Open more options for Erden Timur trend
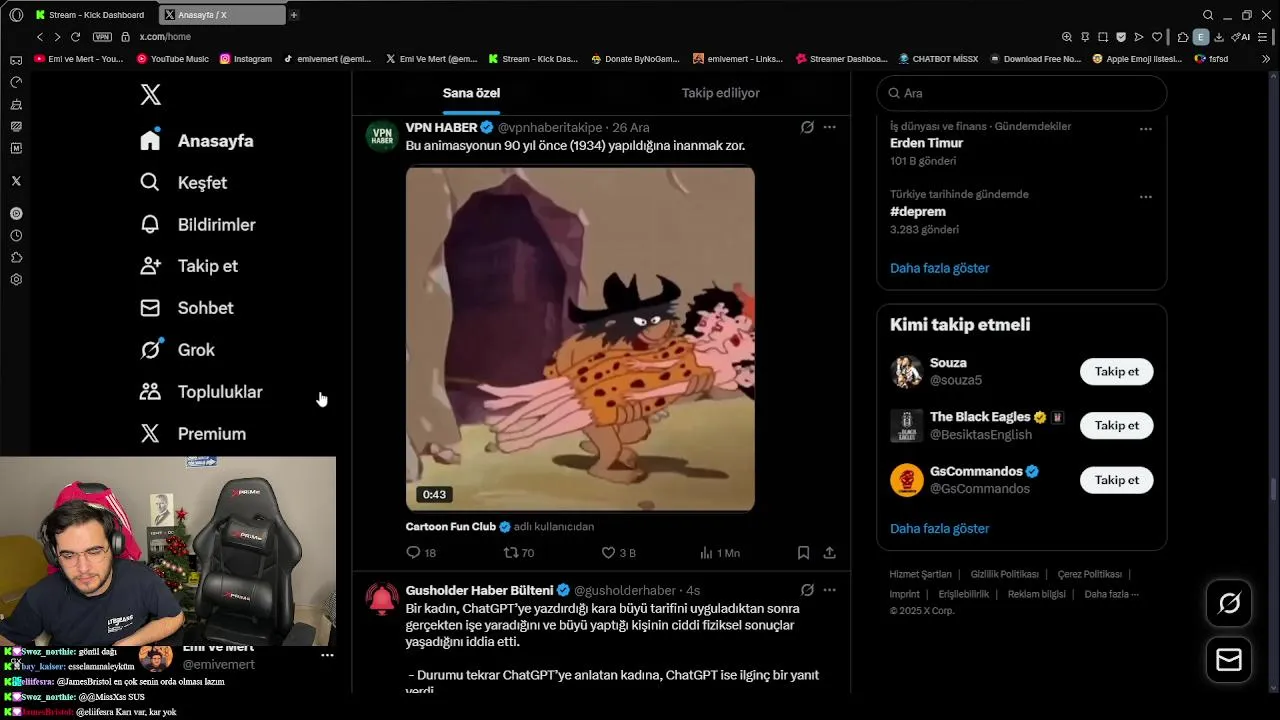The height and width of the screenshot is (720, 1280). 1146,128
